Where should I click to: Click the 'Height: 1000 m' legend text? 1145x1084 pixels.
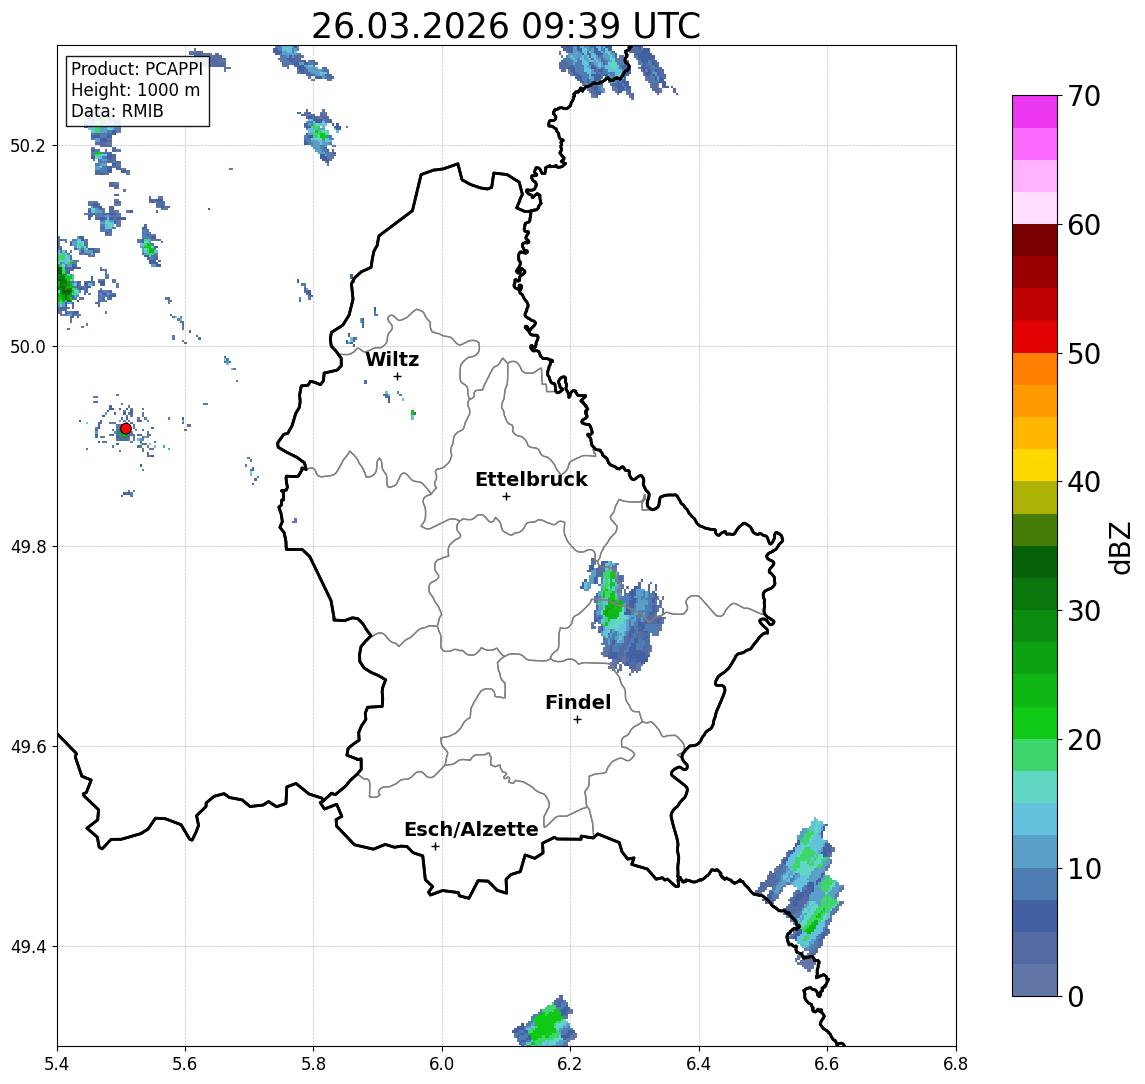click(135, 90)
